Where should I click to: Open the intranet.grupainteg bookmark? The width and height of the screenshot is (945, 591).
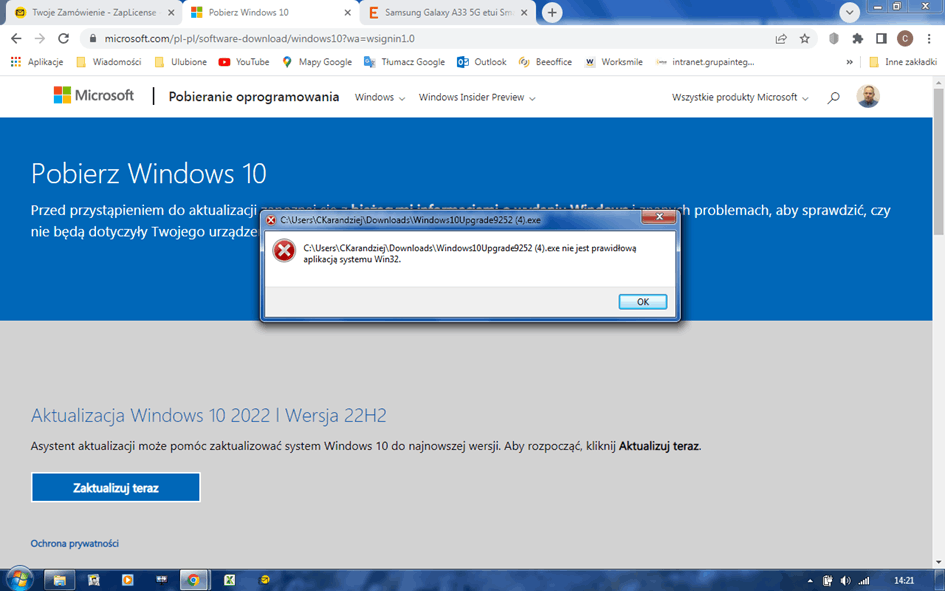click(705, 62)
